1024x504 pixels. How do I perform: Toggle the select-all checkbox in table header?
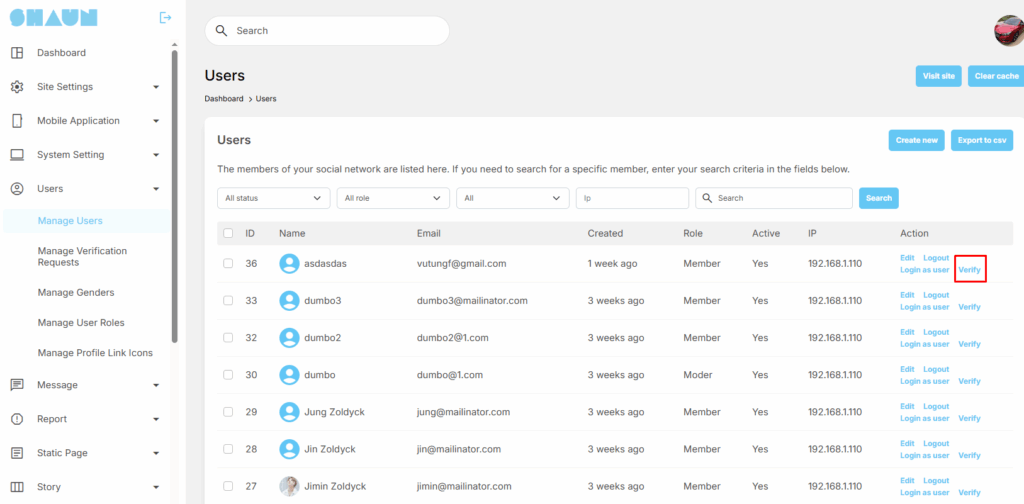228,233
